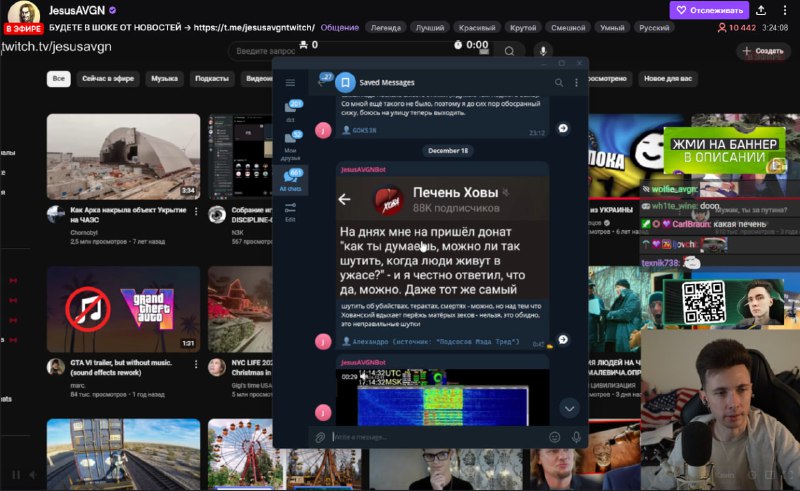Open the Мои друзья chat folder
The image size is (800, 491).
coord(290,145)
